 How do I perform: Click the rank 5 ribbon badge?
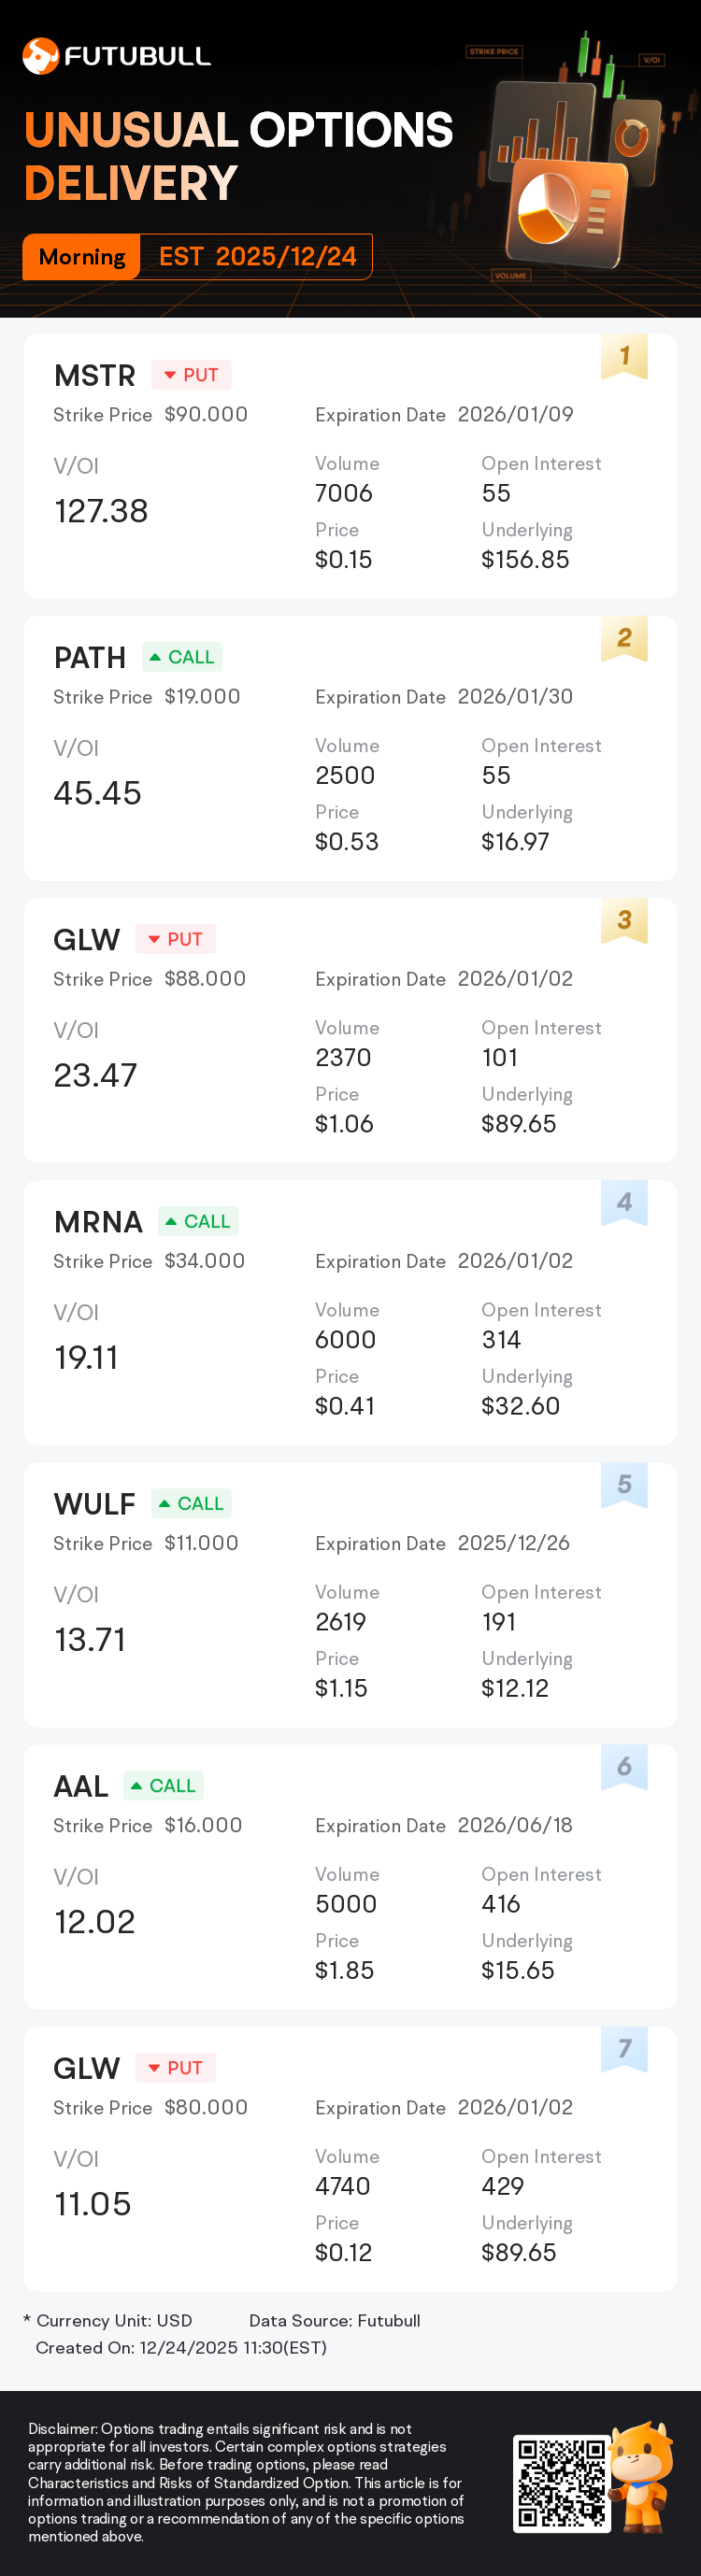624,1484
